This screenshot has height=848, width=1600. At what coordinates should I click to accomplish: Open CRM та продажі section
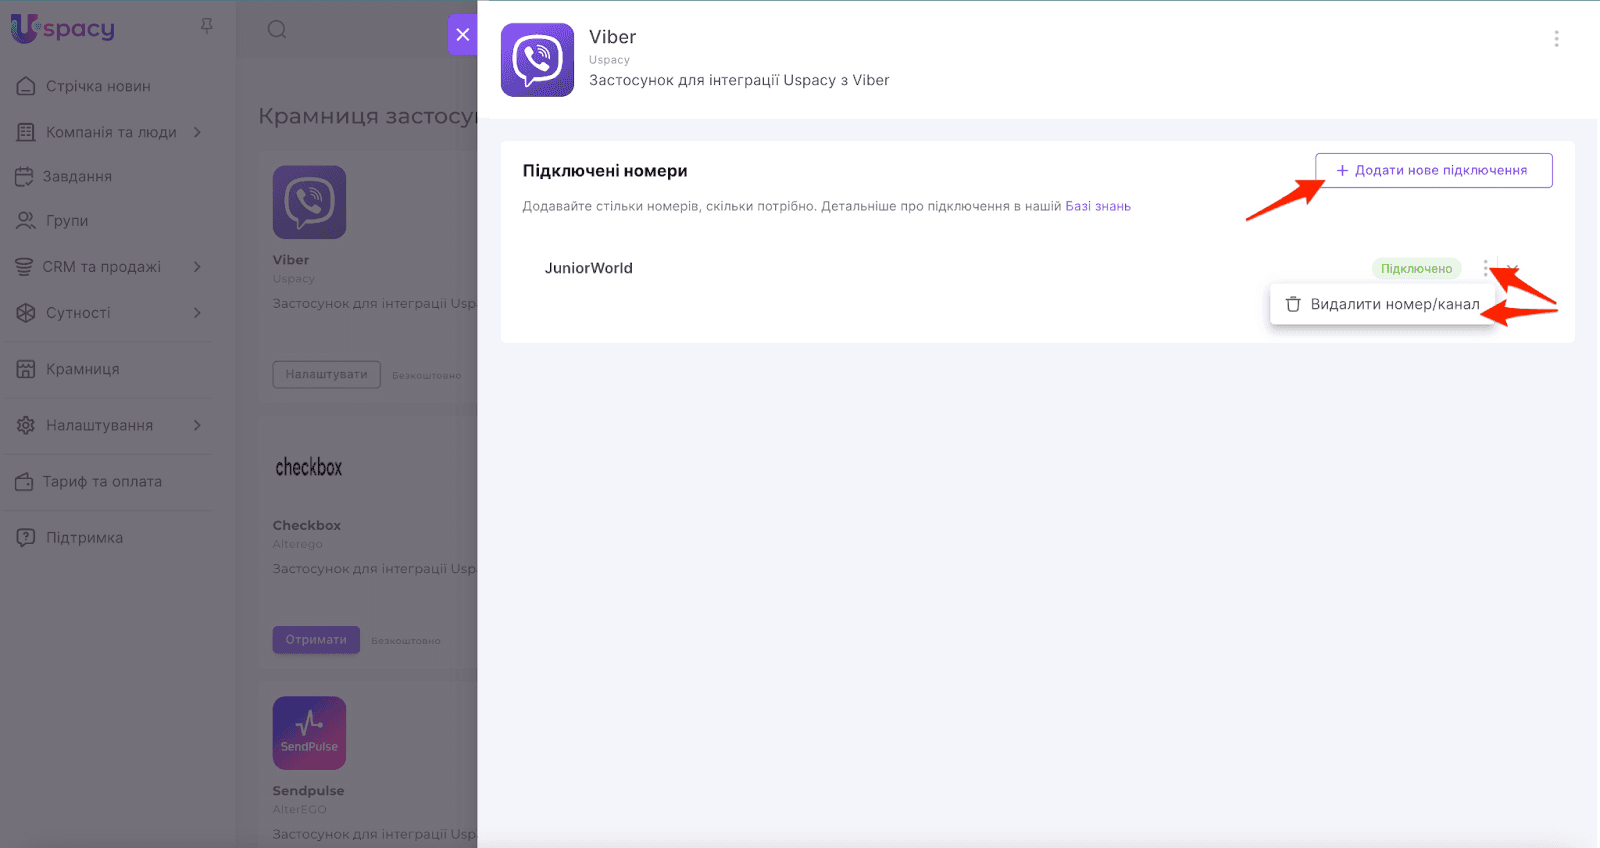pos(101,267)
